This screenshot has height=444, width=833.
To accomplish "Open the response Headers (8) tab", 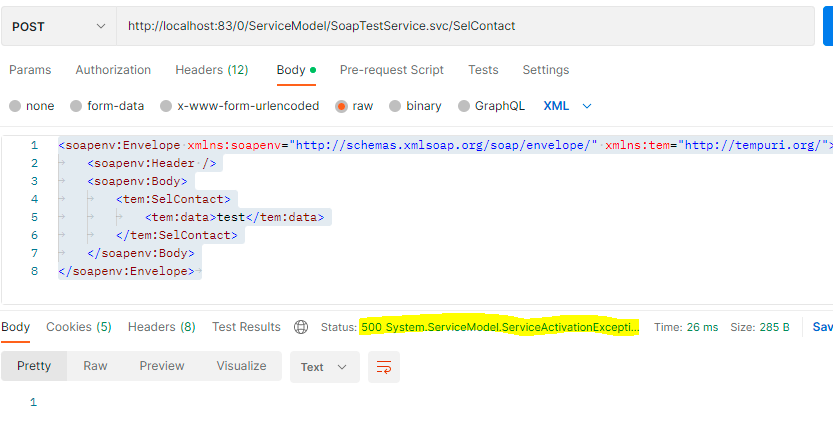I will 162,327.
